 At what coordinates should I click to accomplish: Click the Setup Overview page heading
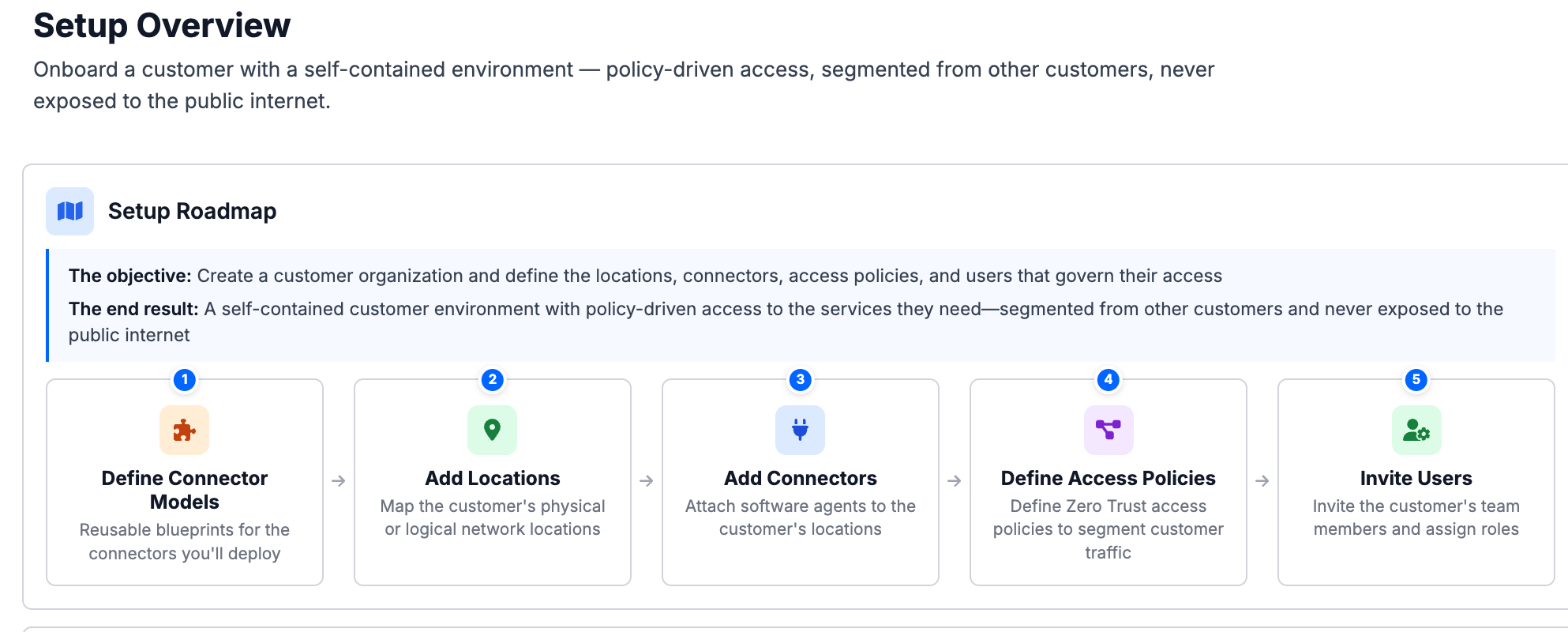click(x=162, y=25)
